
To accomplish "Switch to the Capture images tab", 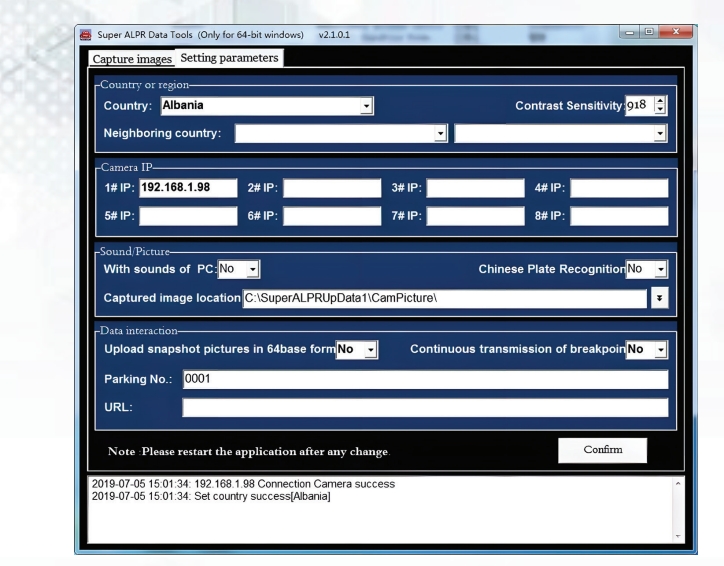I will tap(132, 59).
